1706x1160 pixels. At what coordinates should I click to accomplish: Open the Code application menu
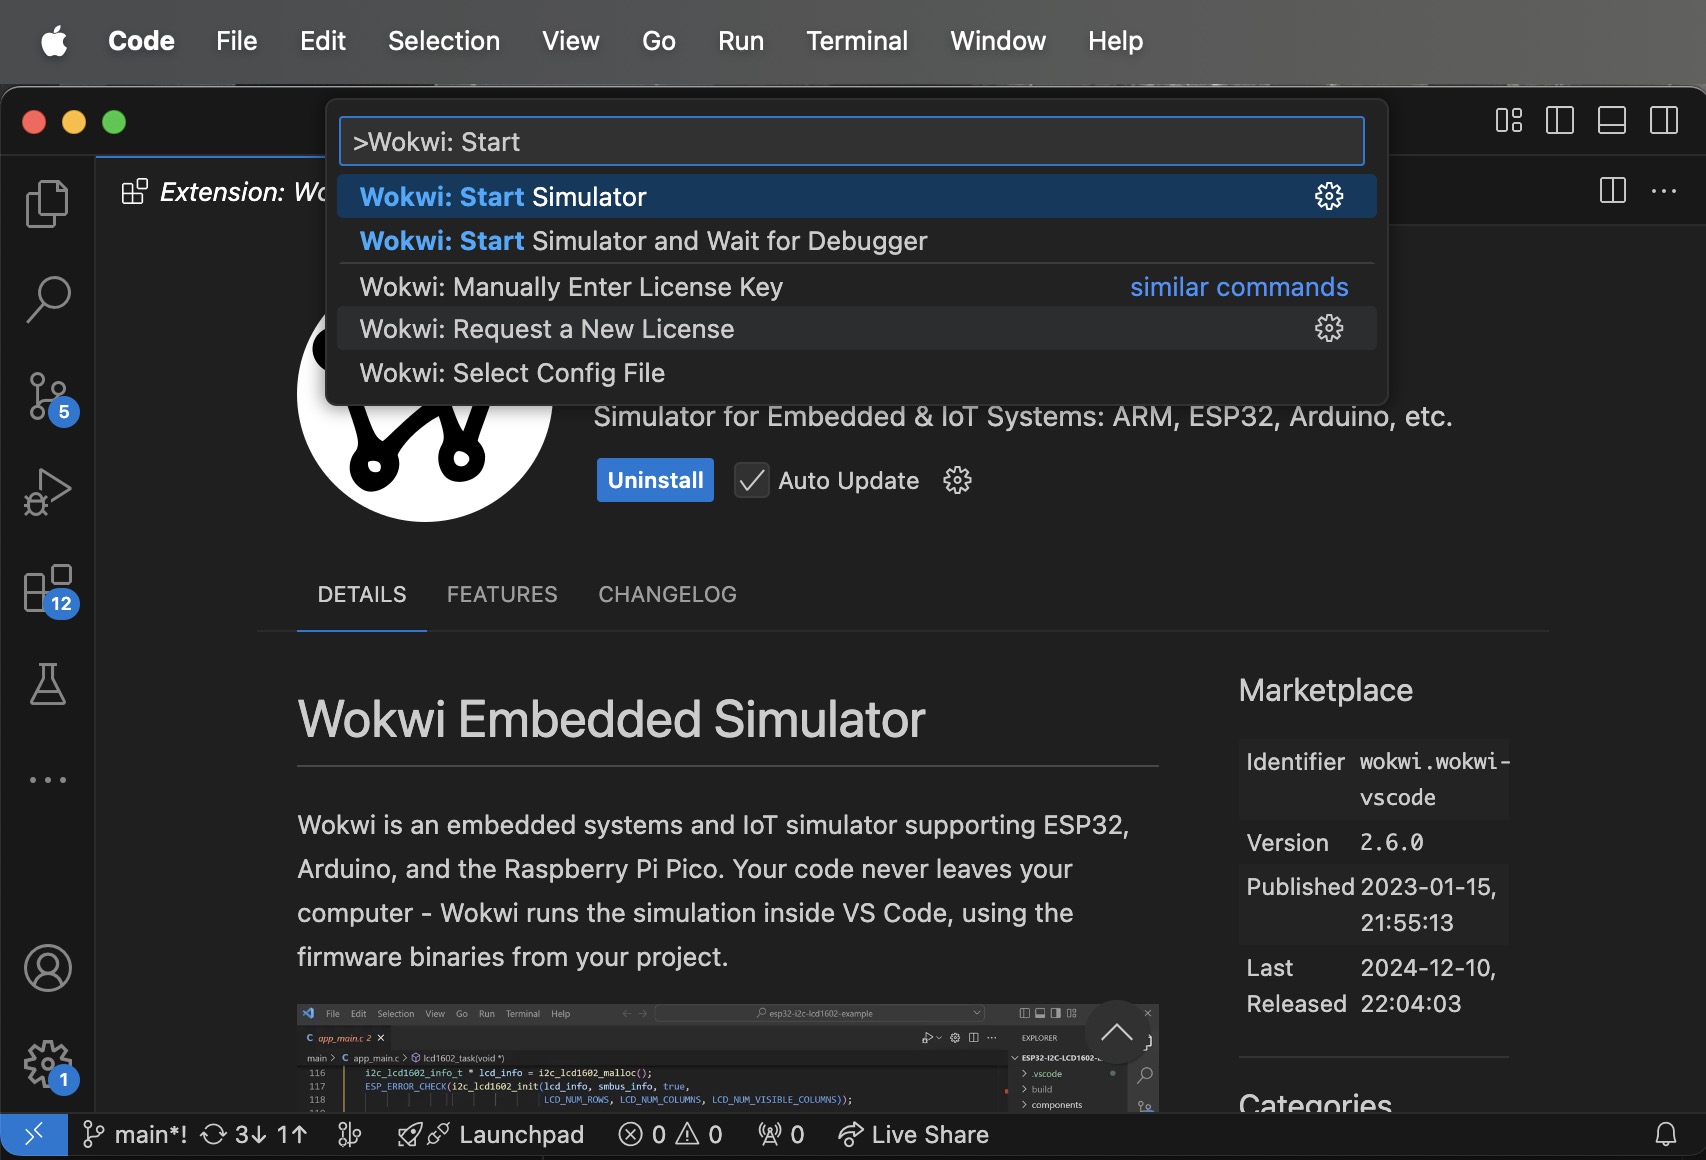click(x=141, y=41)
